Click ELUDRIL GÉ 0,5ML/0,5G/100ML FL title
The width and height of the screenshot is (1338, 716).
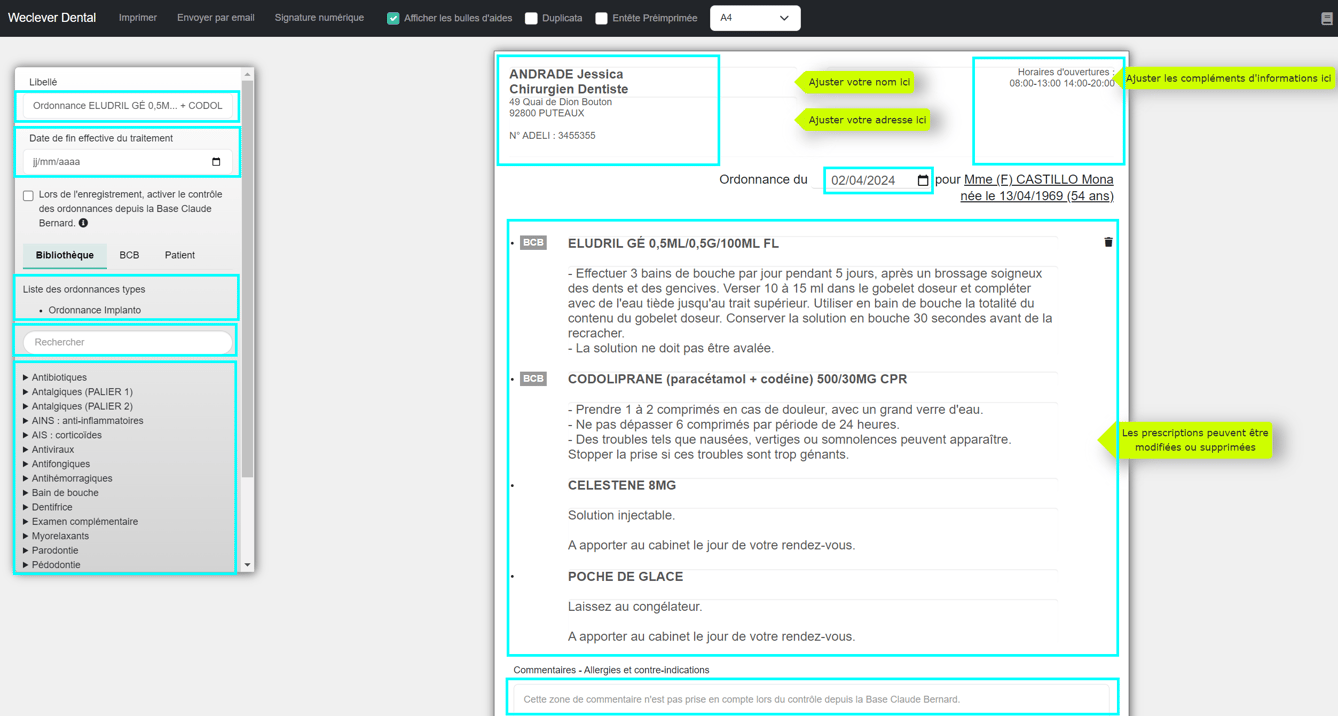click(673, 243)
